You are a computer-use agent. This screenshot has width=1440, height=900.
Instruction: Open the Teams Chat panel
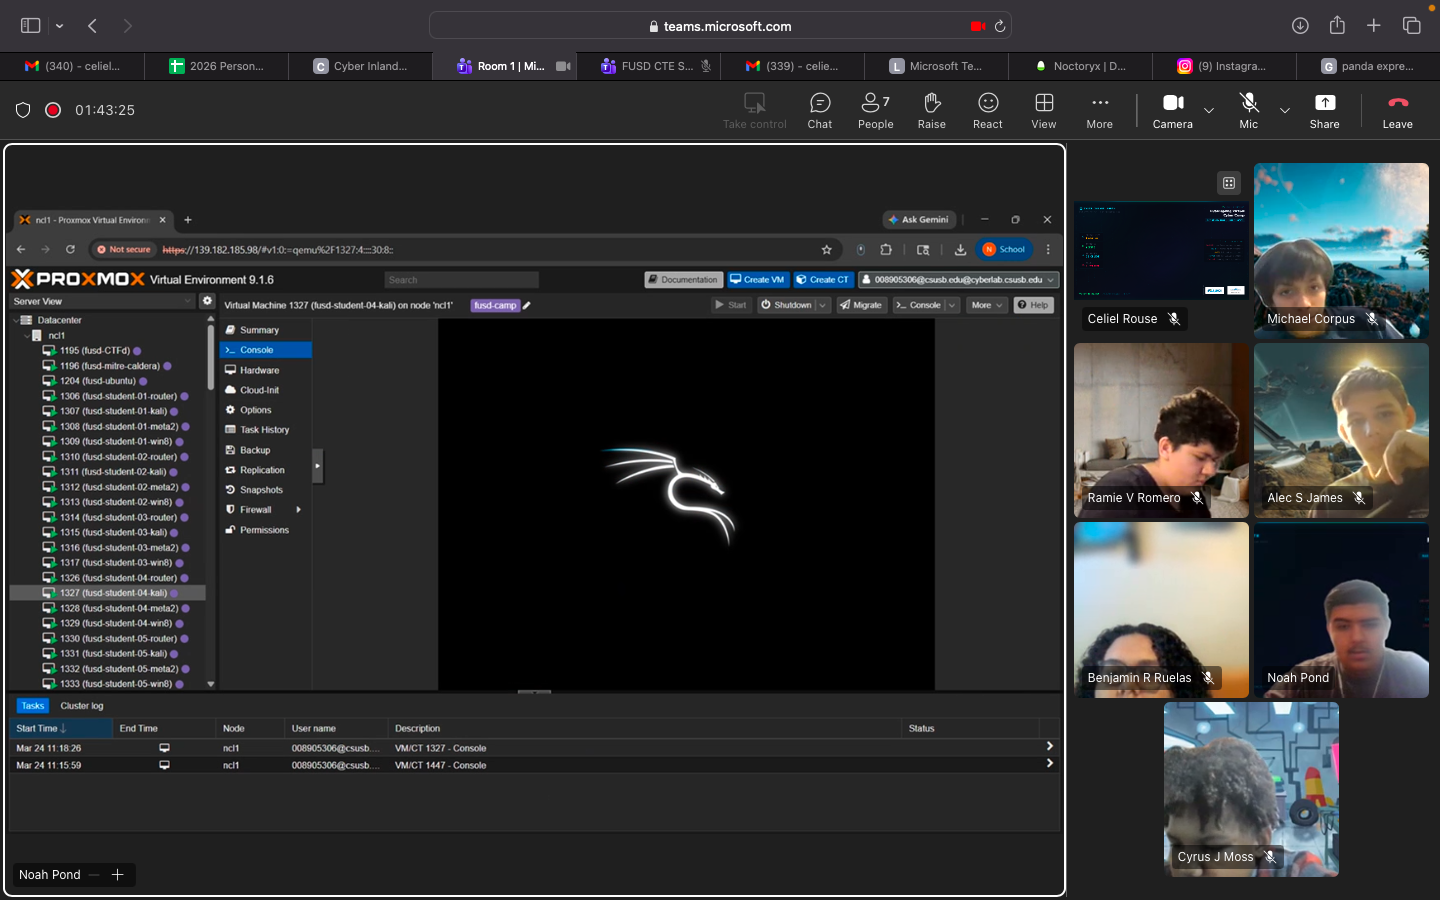click(819, 110)
